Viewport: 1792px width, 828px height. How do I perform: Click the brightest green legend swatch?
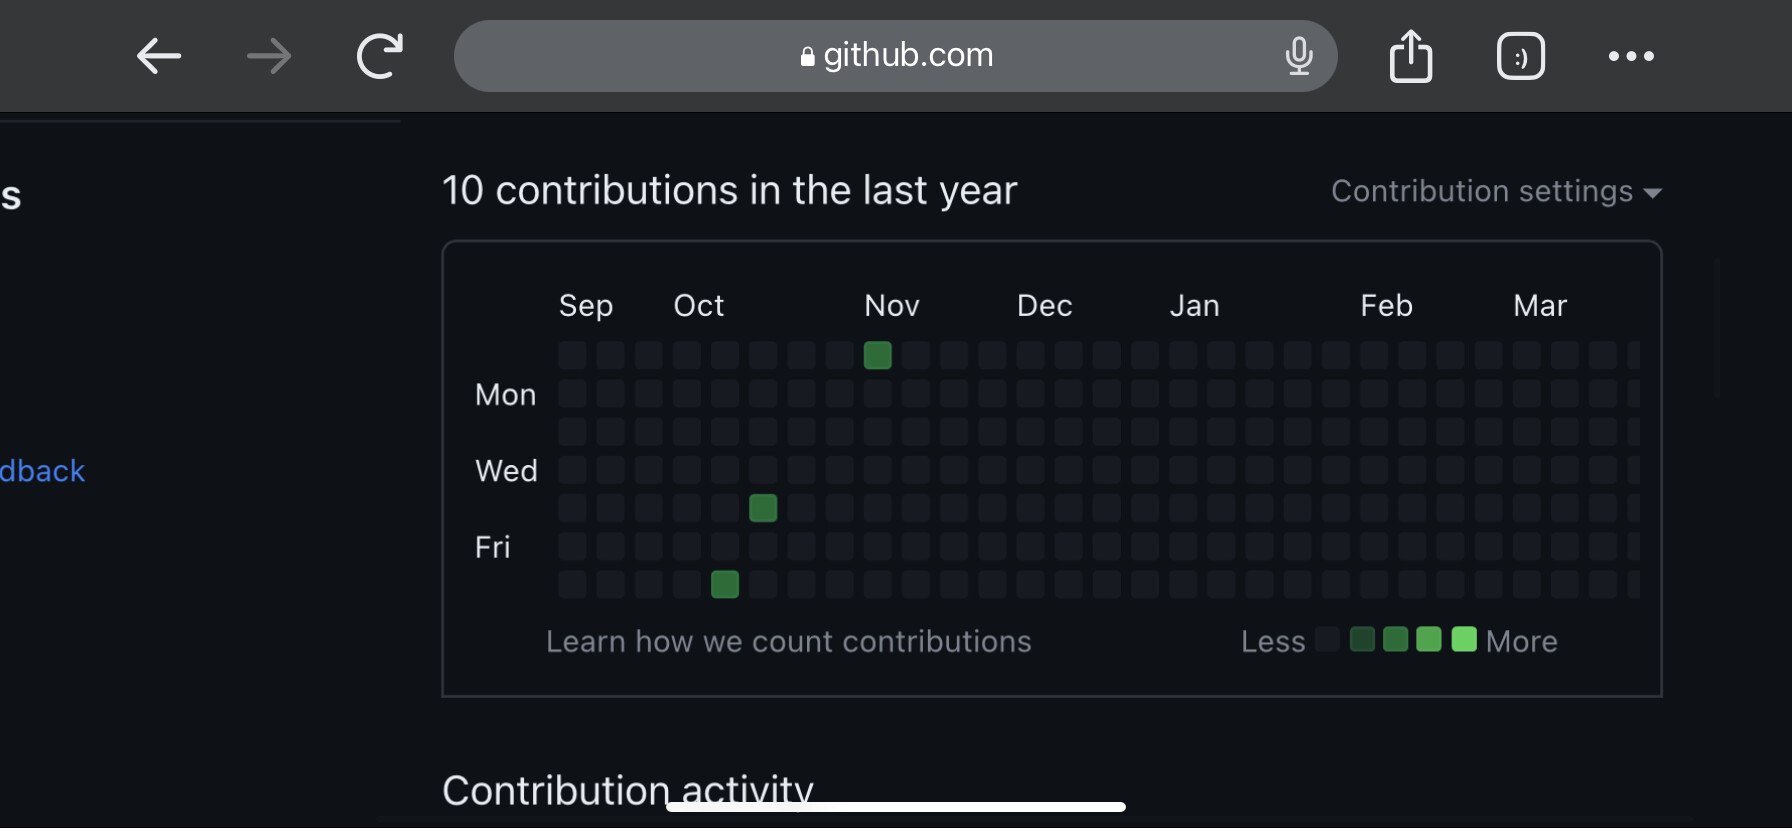tap(1464, 639)
